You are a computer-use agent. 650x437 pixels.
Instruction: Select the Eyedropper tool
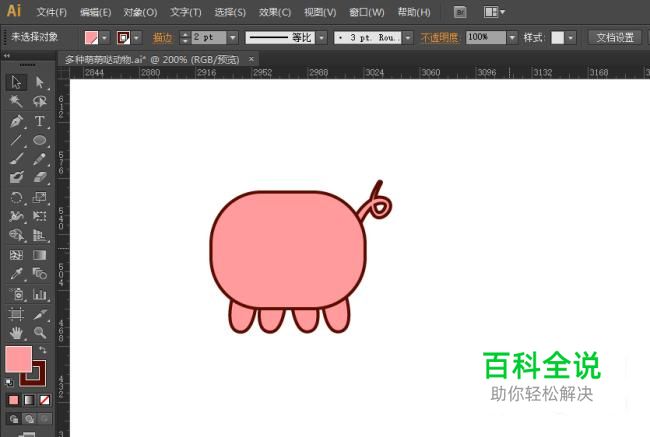tap(16, 274)
